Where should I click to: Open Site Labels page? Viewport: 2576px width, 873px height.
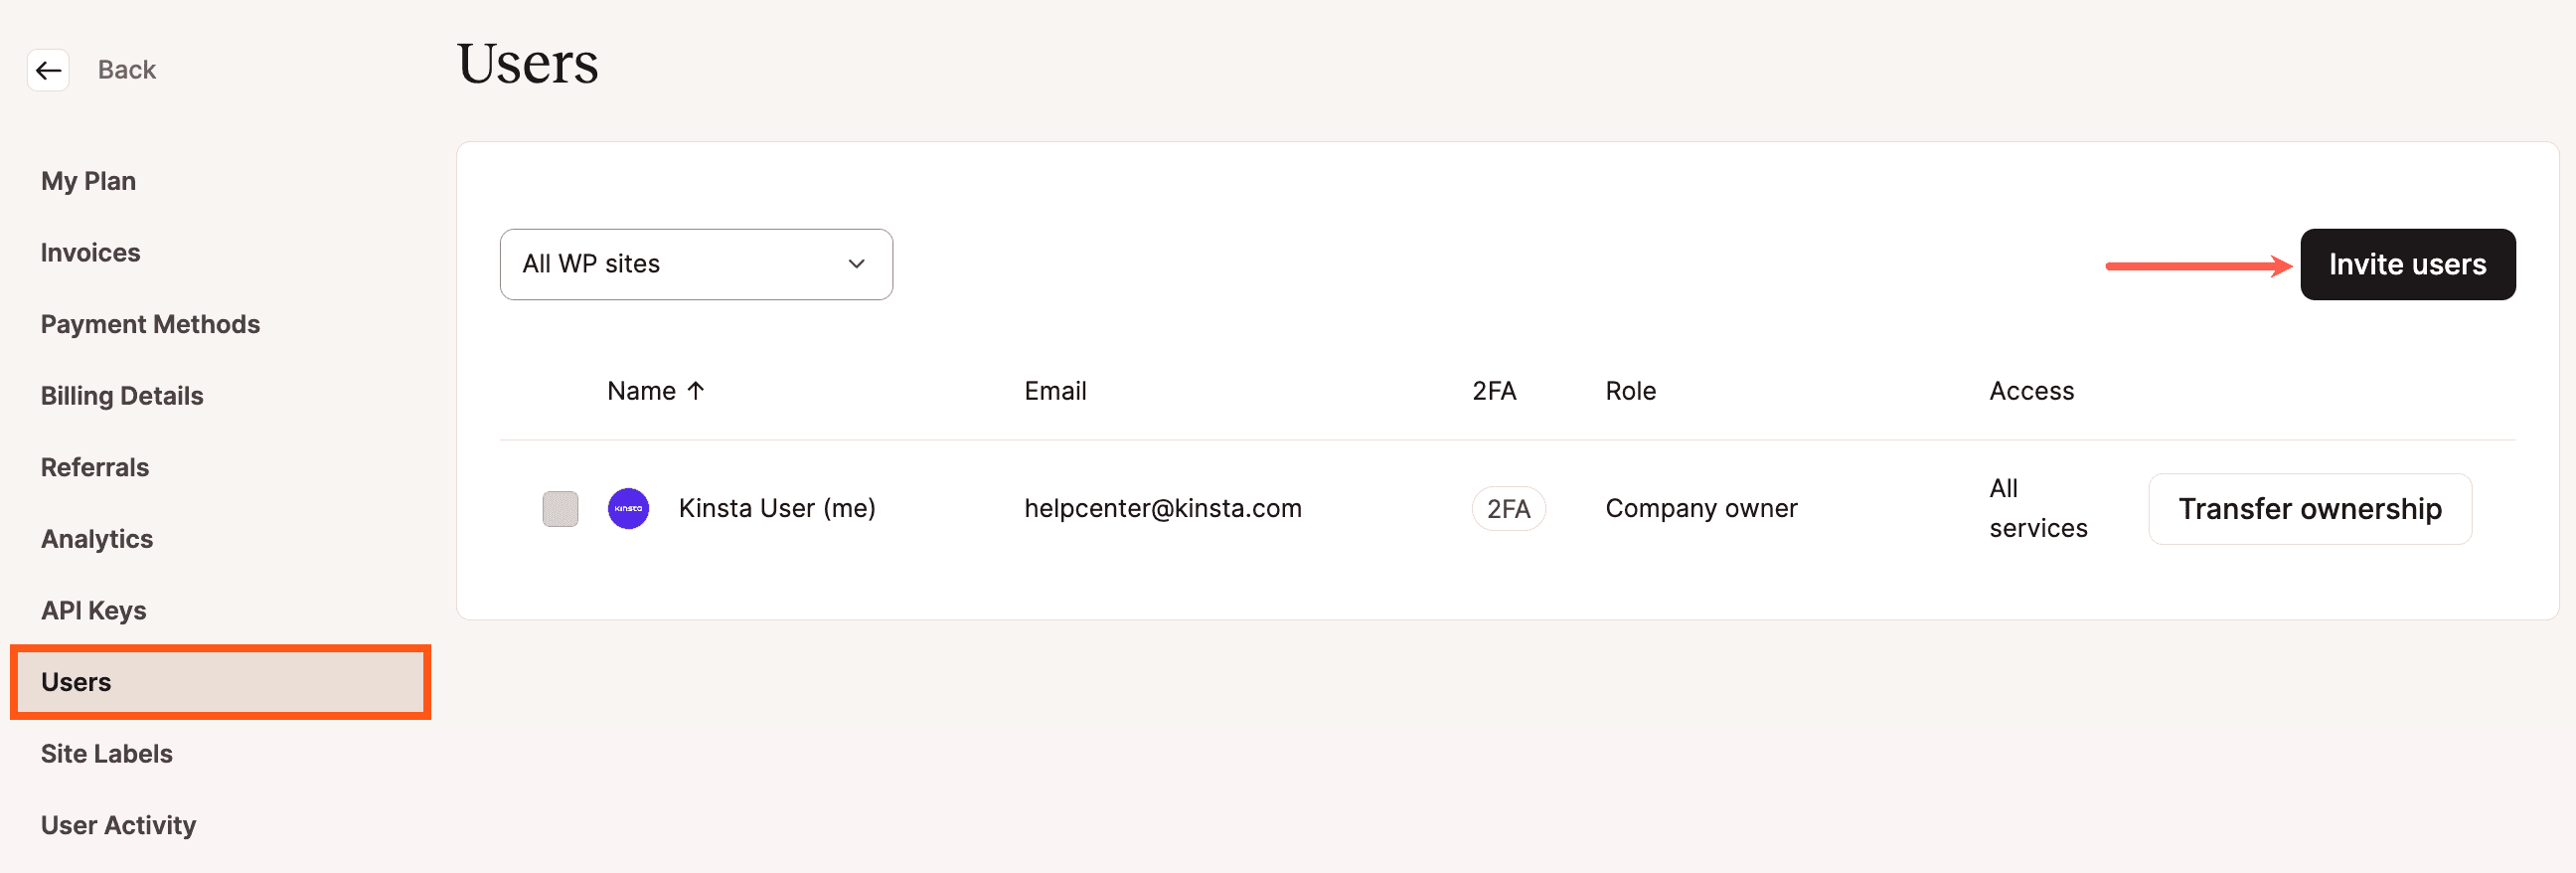point(106,753)
